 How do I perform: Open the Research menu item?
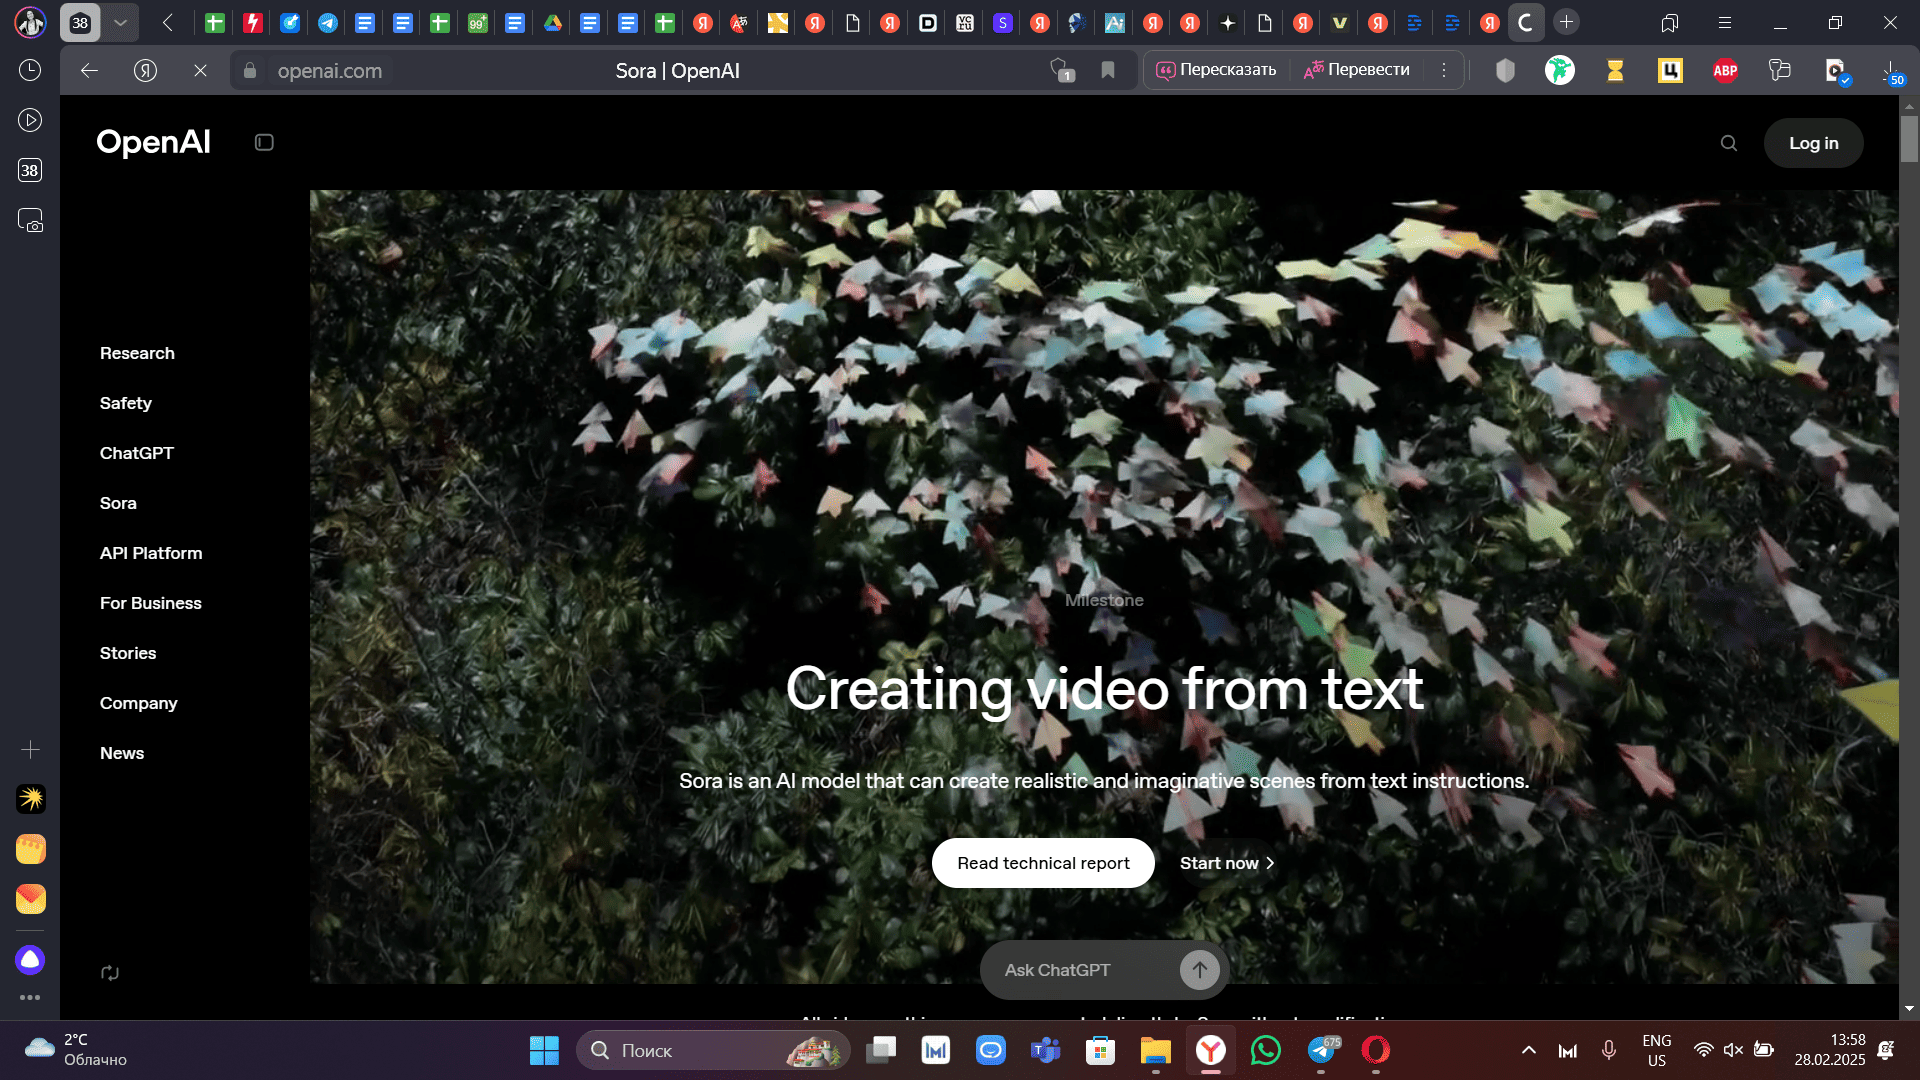click(x=137, y=353)
